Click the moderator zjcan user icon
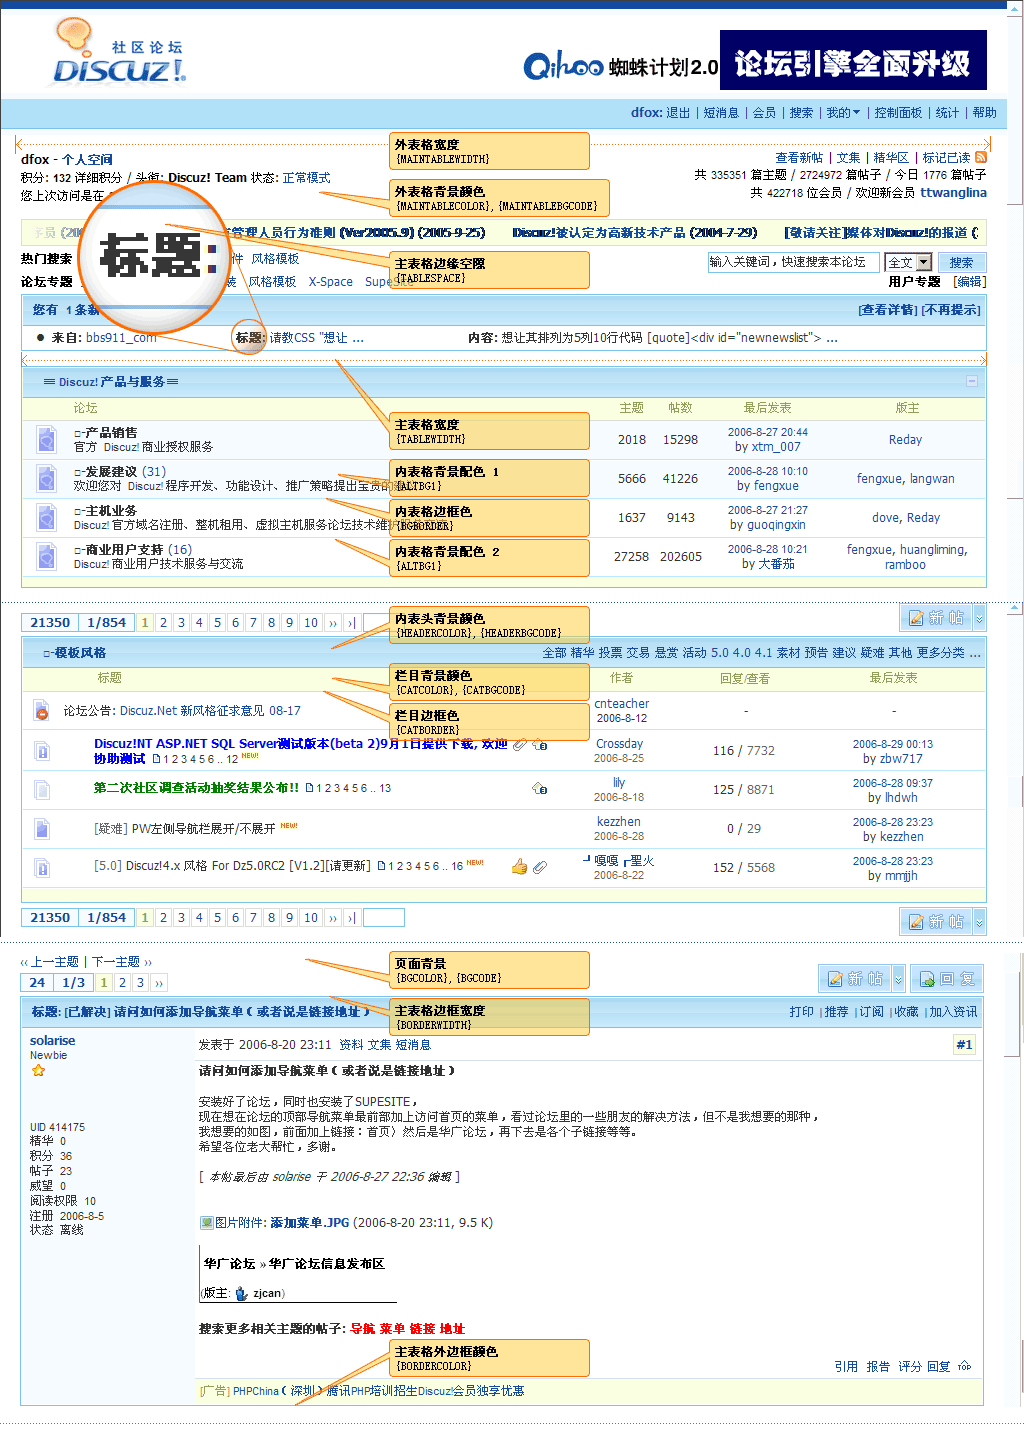The height and width of the screenshot is (1433, 1024). [241, 1293]
